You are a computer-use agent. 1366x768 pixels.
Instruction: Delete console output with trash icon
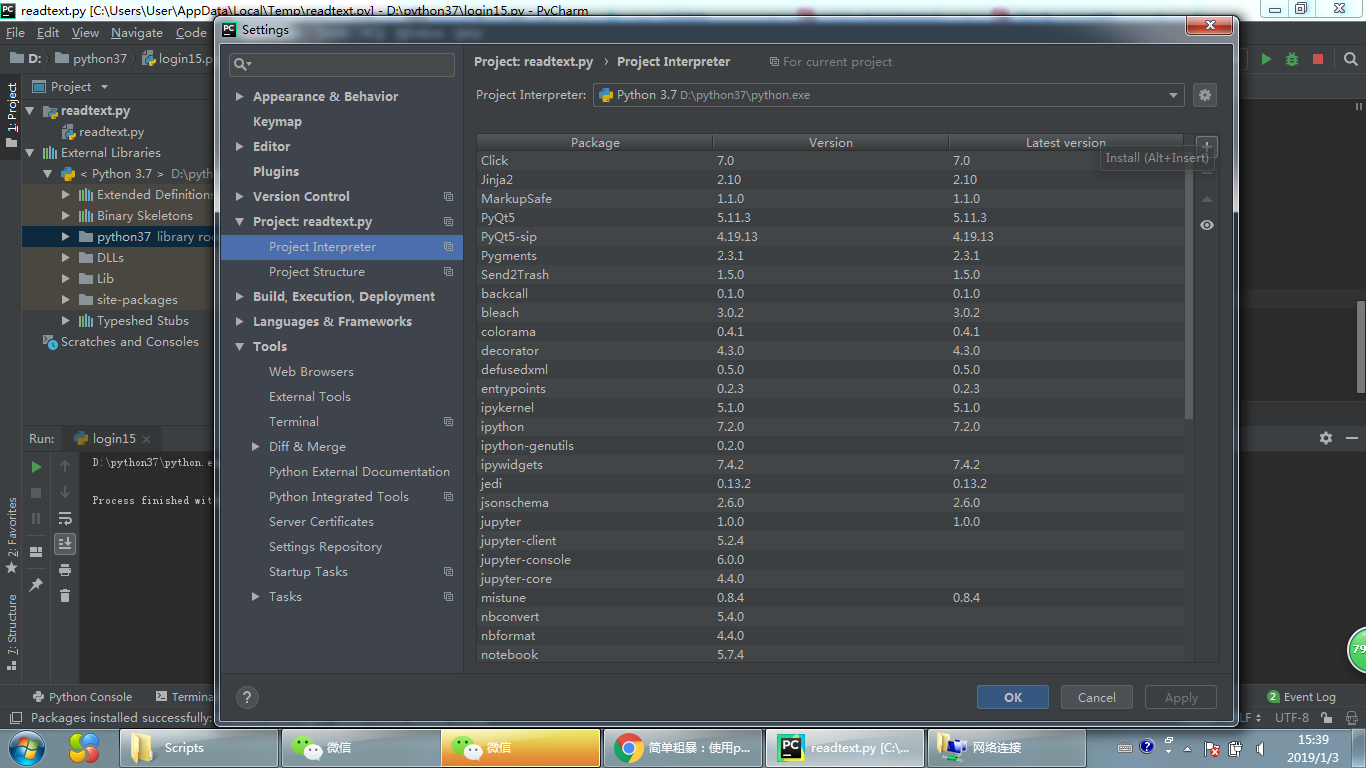click(x=64, y=595)
